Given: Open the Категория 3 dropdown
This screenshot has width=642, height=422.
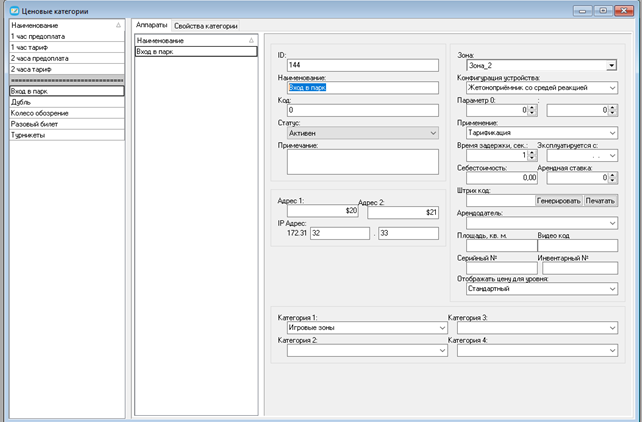Looking at the screenshot, I should [538, 328].
